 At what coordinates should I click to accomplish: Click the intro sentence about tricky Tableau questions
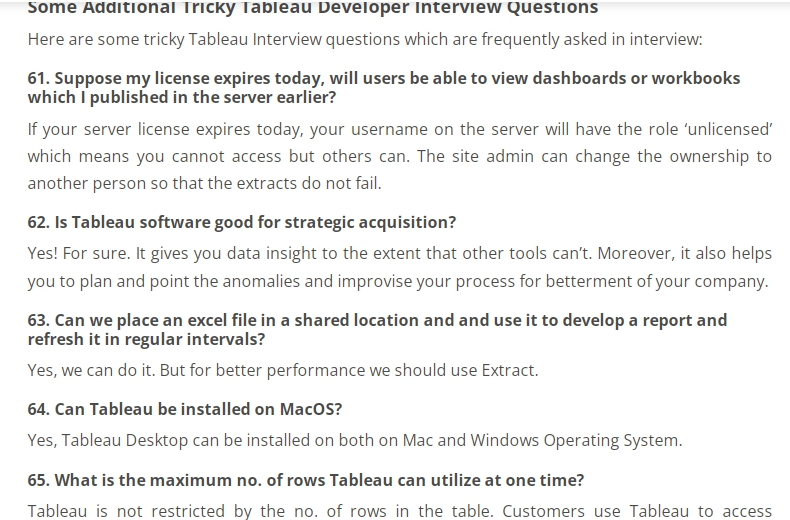365,39
